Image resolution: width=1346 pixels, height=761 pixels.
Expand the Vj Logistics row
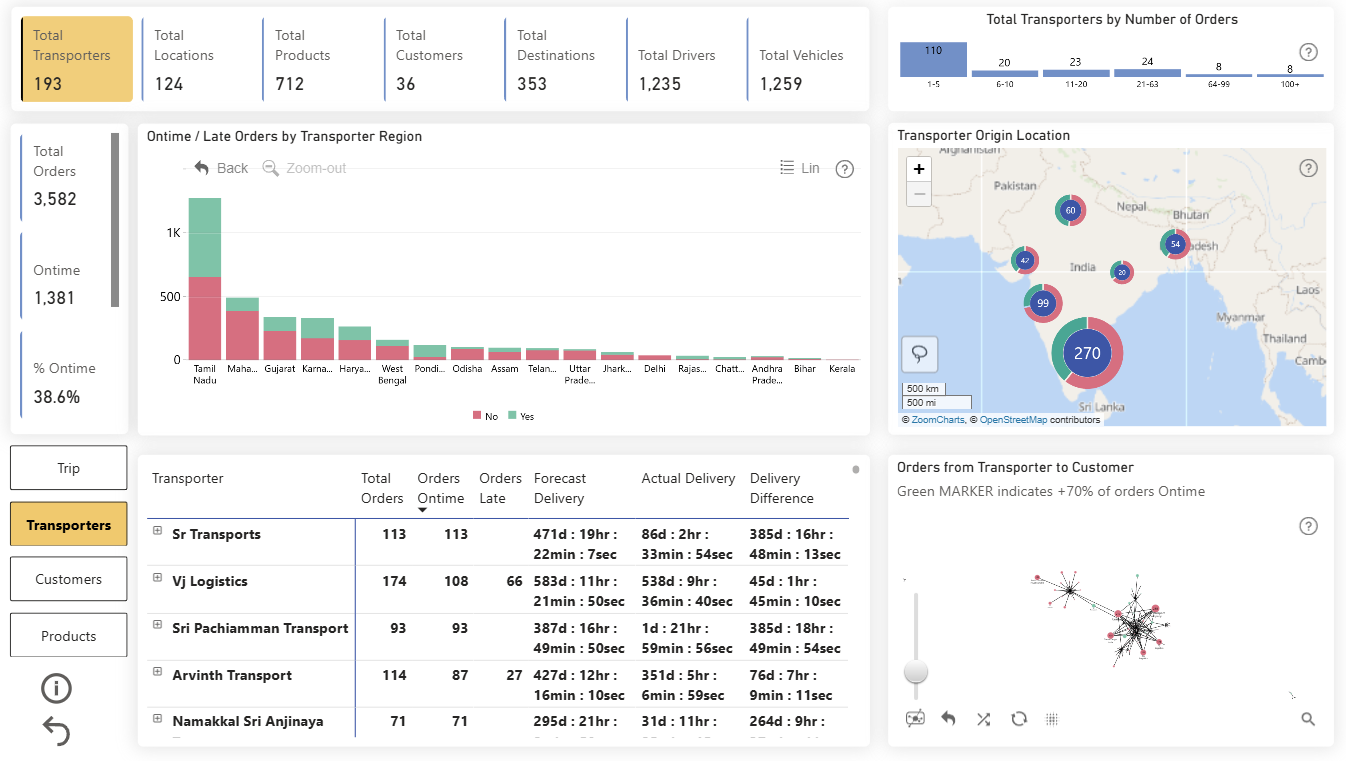tap(157, 578)
